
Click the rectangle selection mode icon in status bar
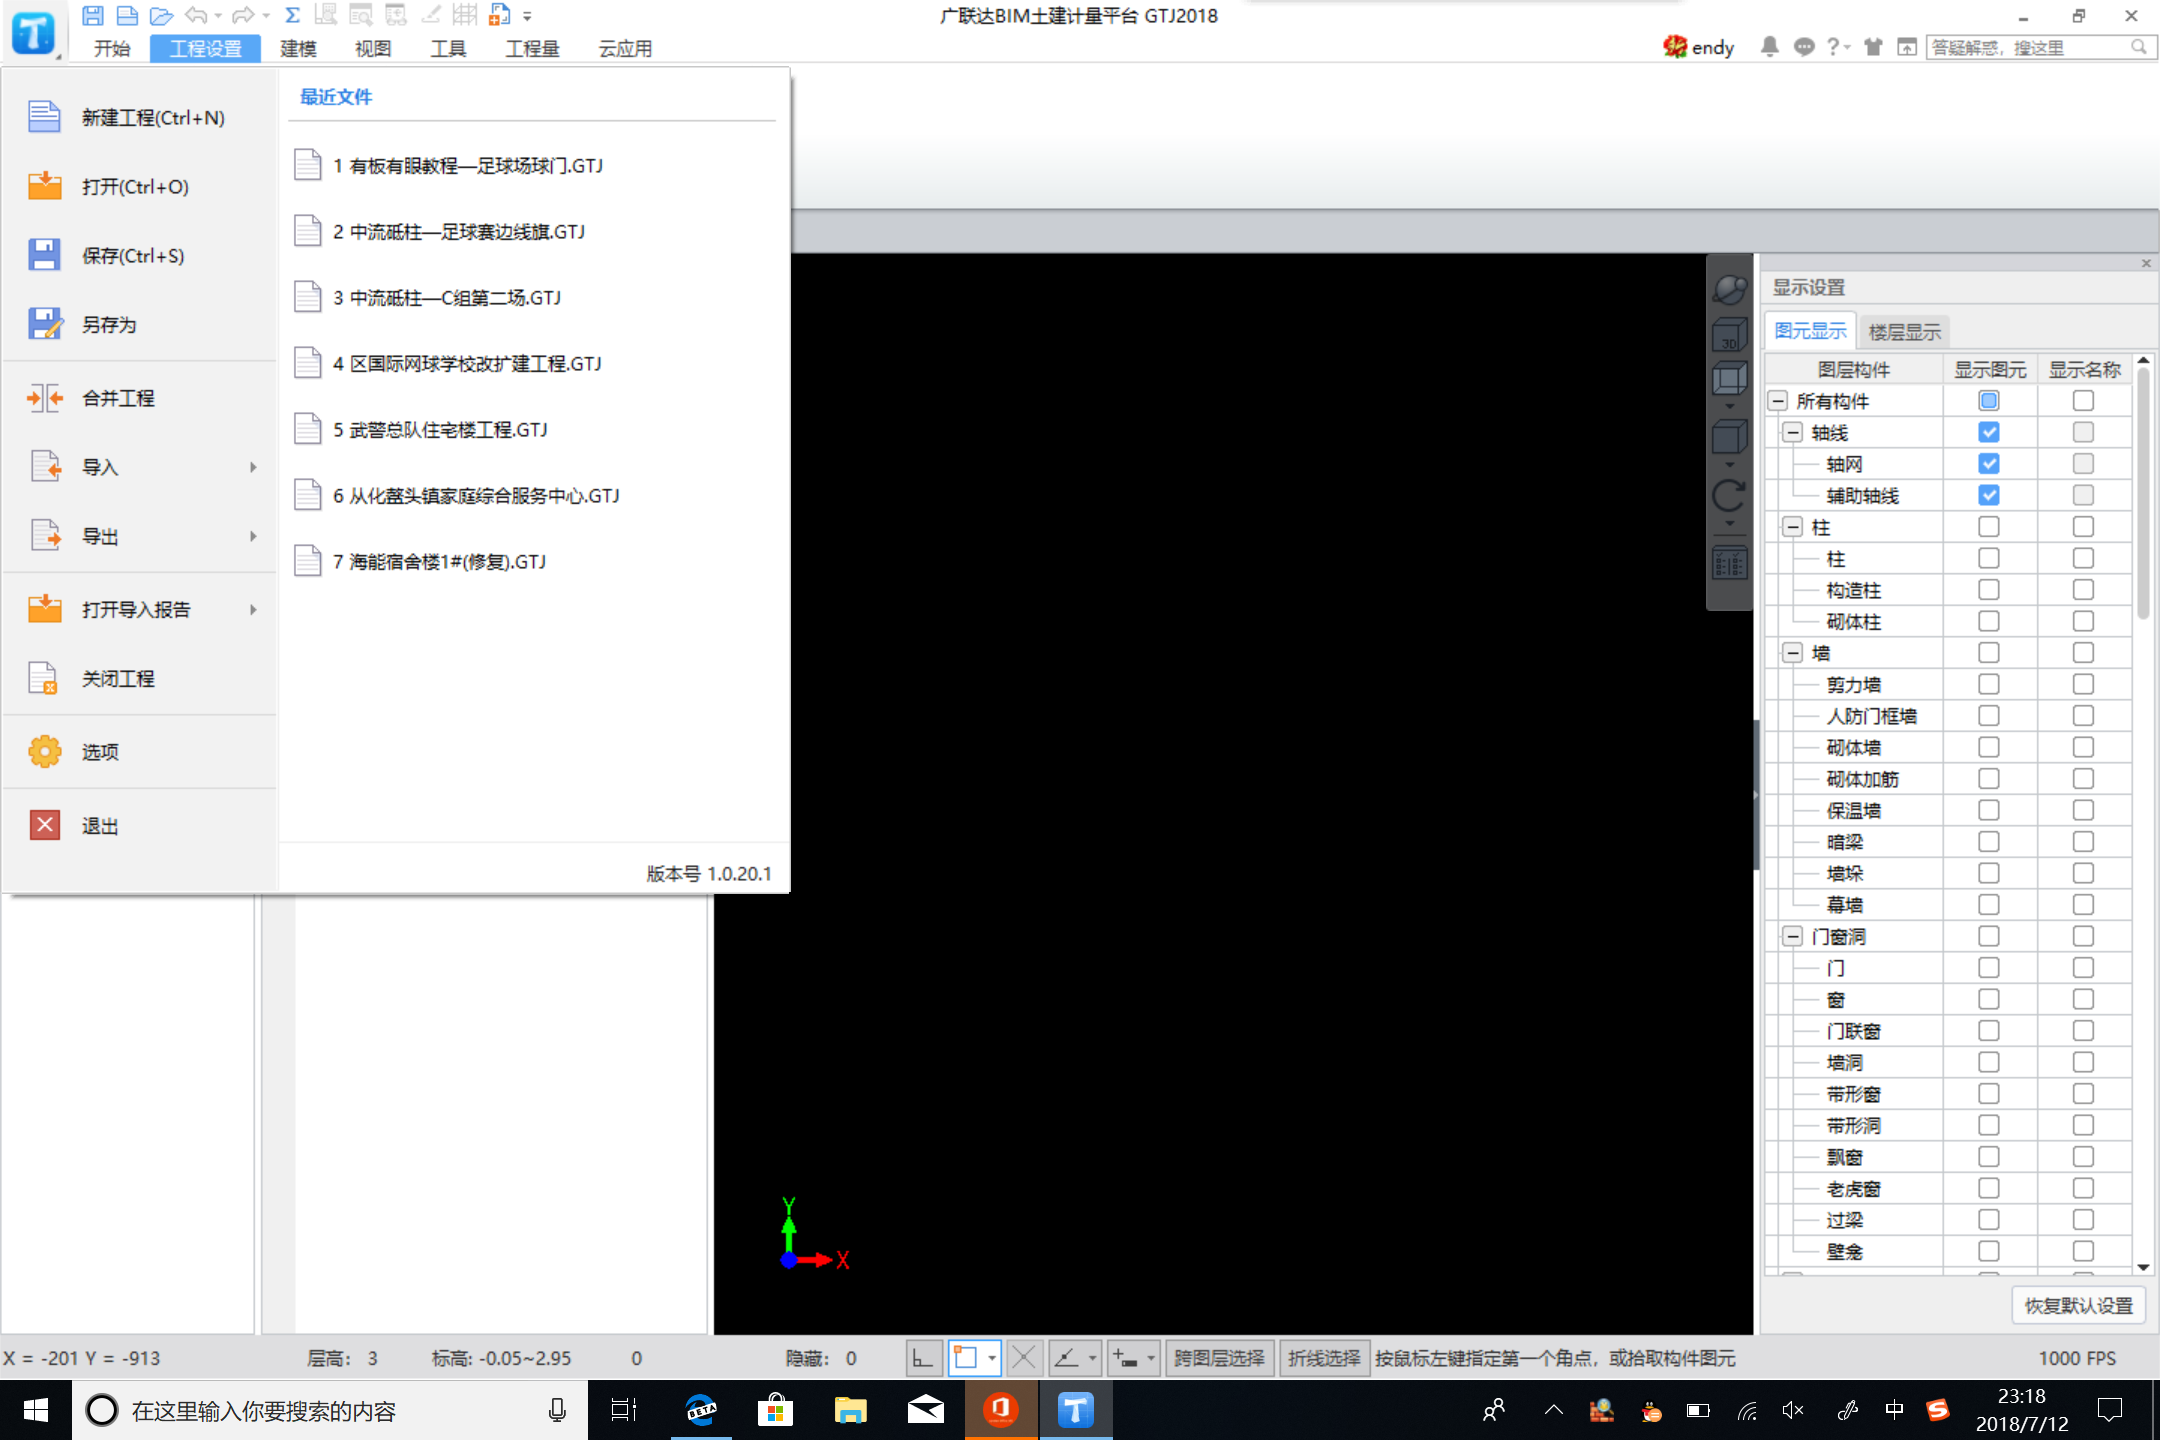coord(965,1358)
